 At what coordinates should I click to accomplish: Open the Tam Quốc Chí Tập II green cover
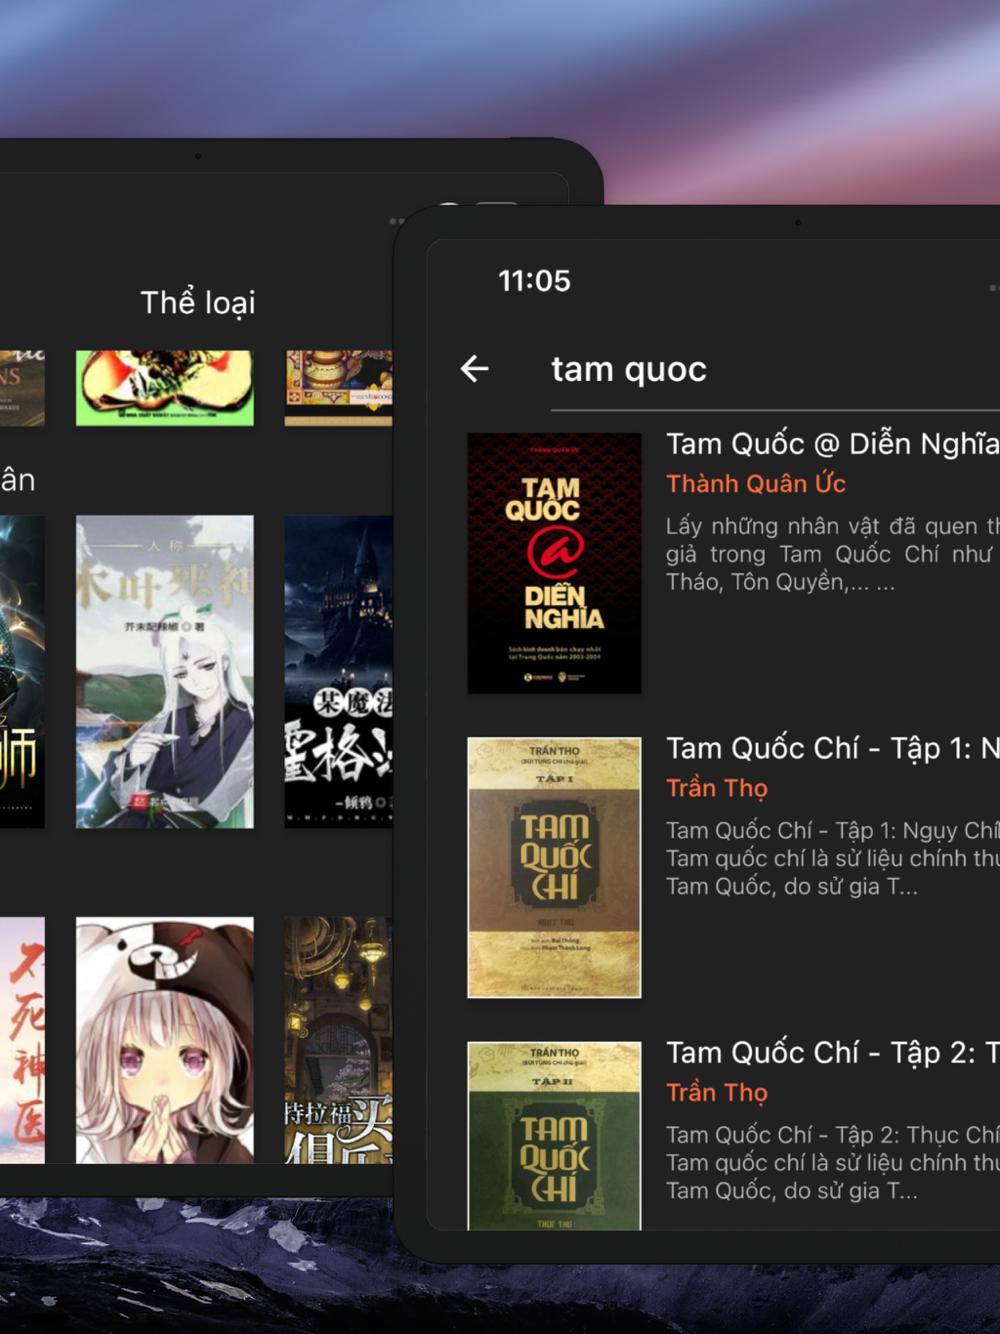[554, 1135]
